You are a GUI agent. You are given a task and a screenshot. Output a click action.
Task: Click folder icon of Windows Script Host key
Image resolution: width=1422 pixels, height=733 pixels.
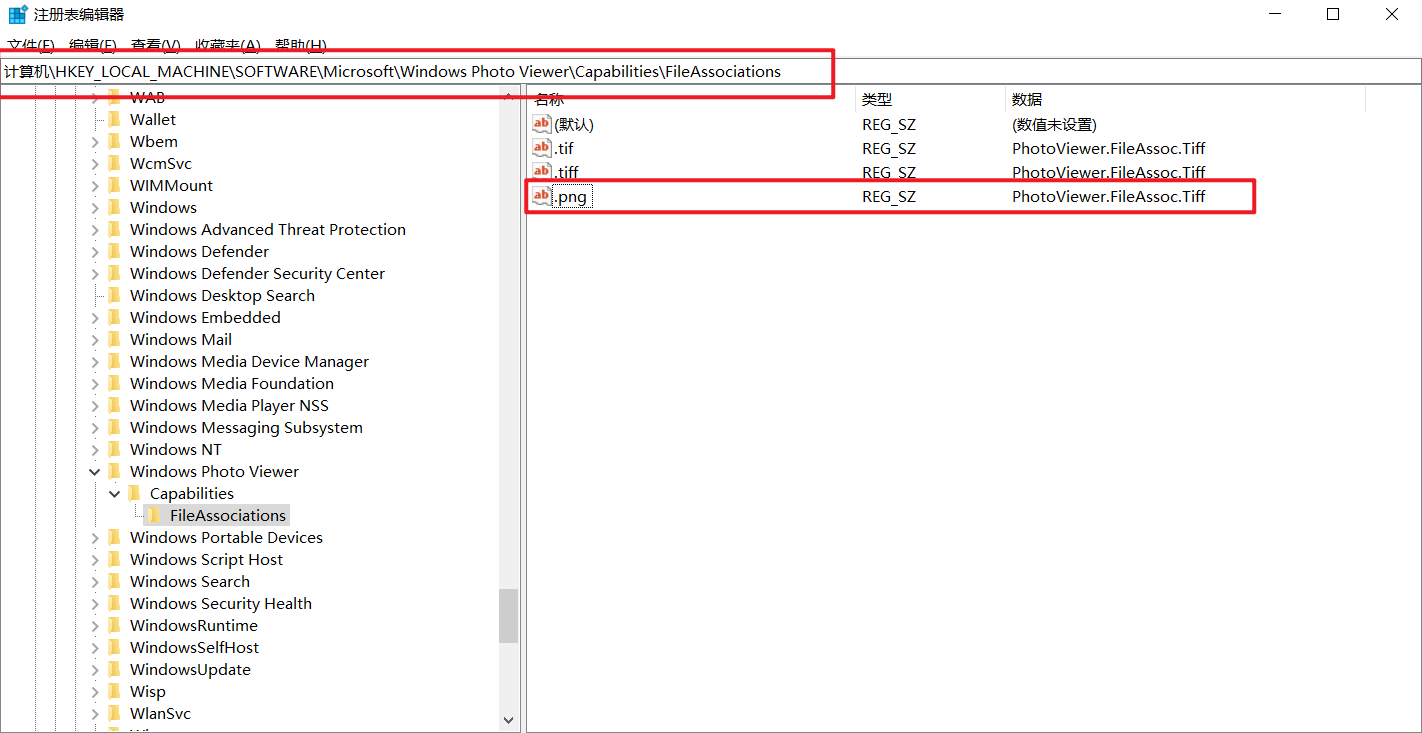tap(114, 559)
